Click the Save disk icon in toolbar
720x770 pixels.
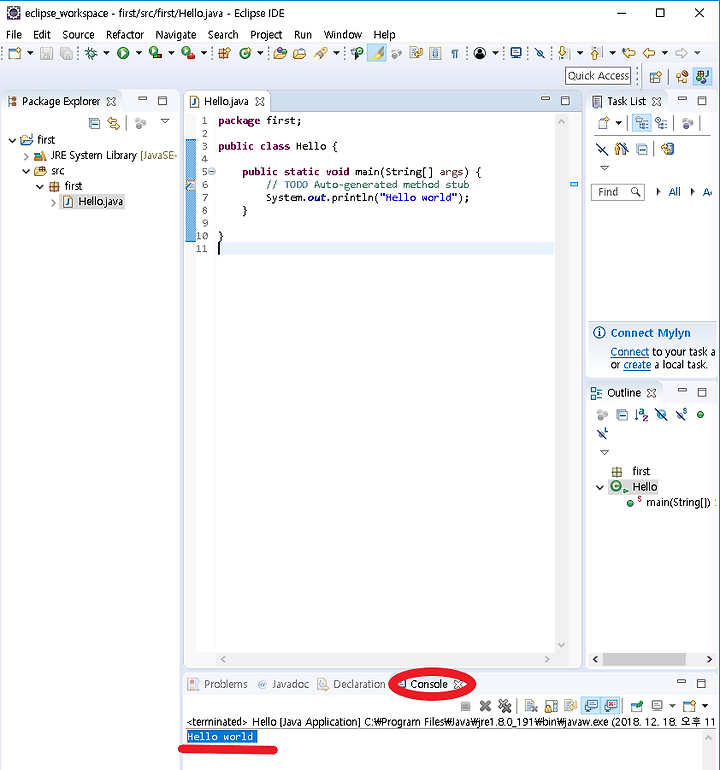46,53
